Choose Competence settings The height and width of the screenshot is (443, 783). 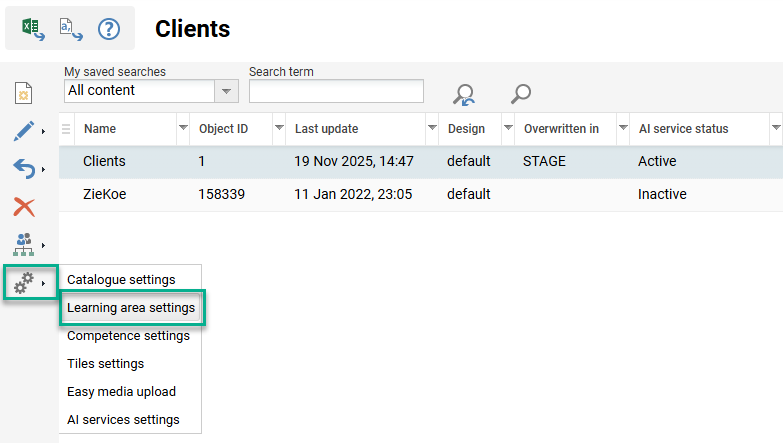pos(128,335)
